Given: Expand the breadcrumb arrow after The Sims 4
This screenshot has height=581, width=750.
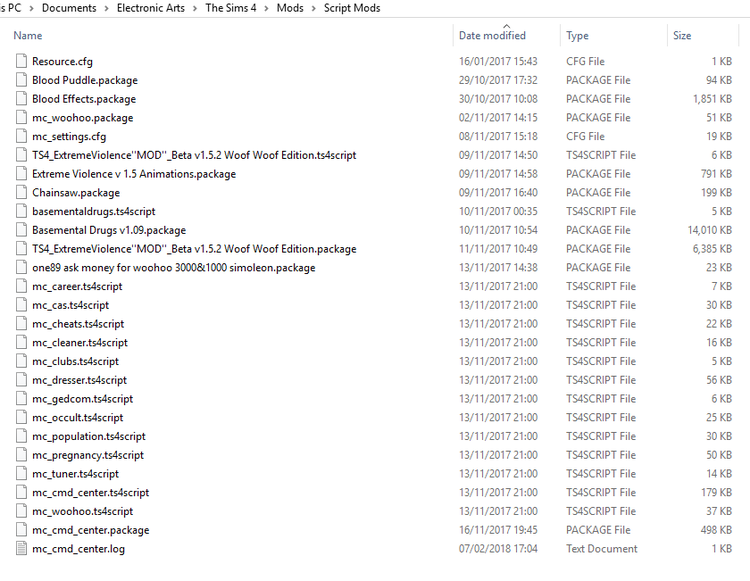Looking at the screenshot, I should pos(266,9).
